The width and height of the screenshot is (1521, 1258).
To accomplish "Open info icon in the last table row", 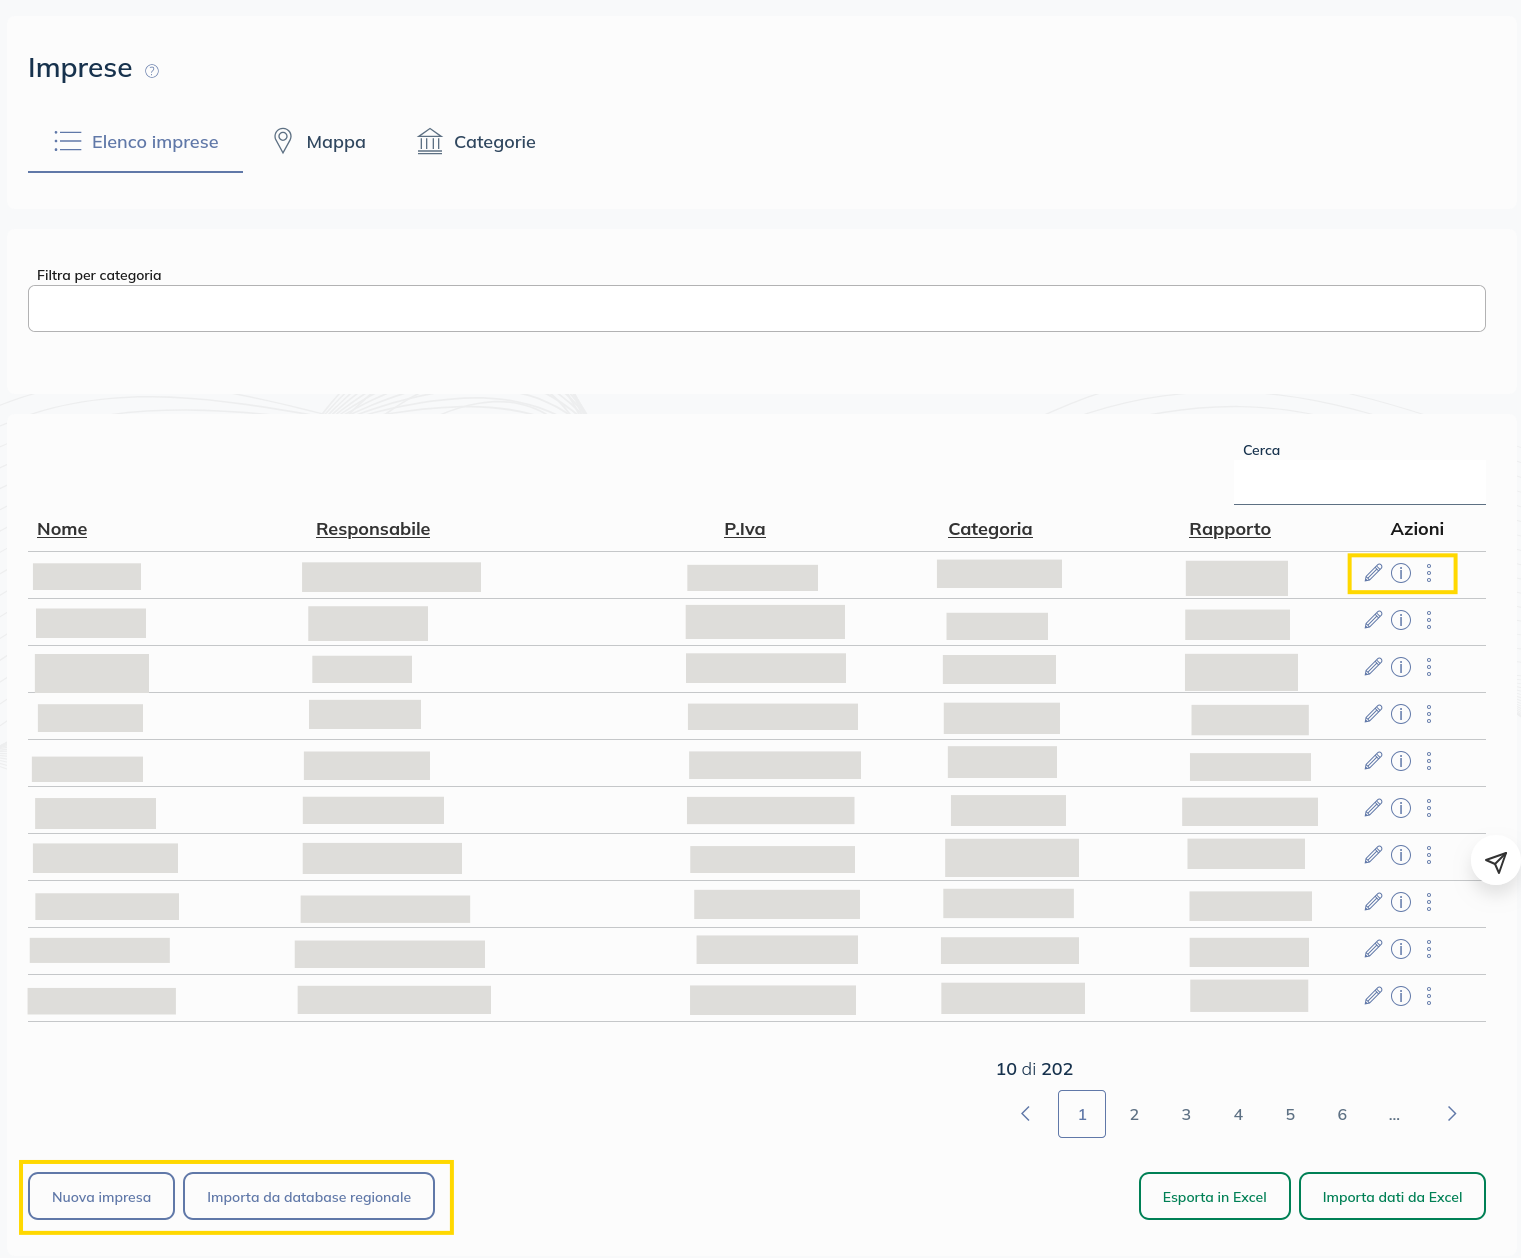I will tap(1401, 996).
